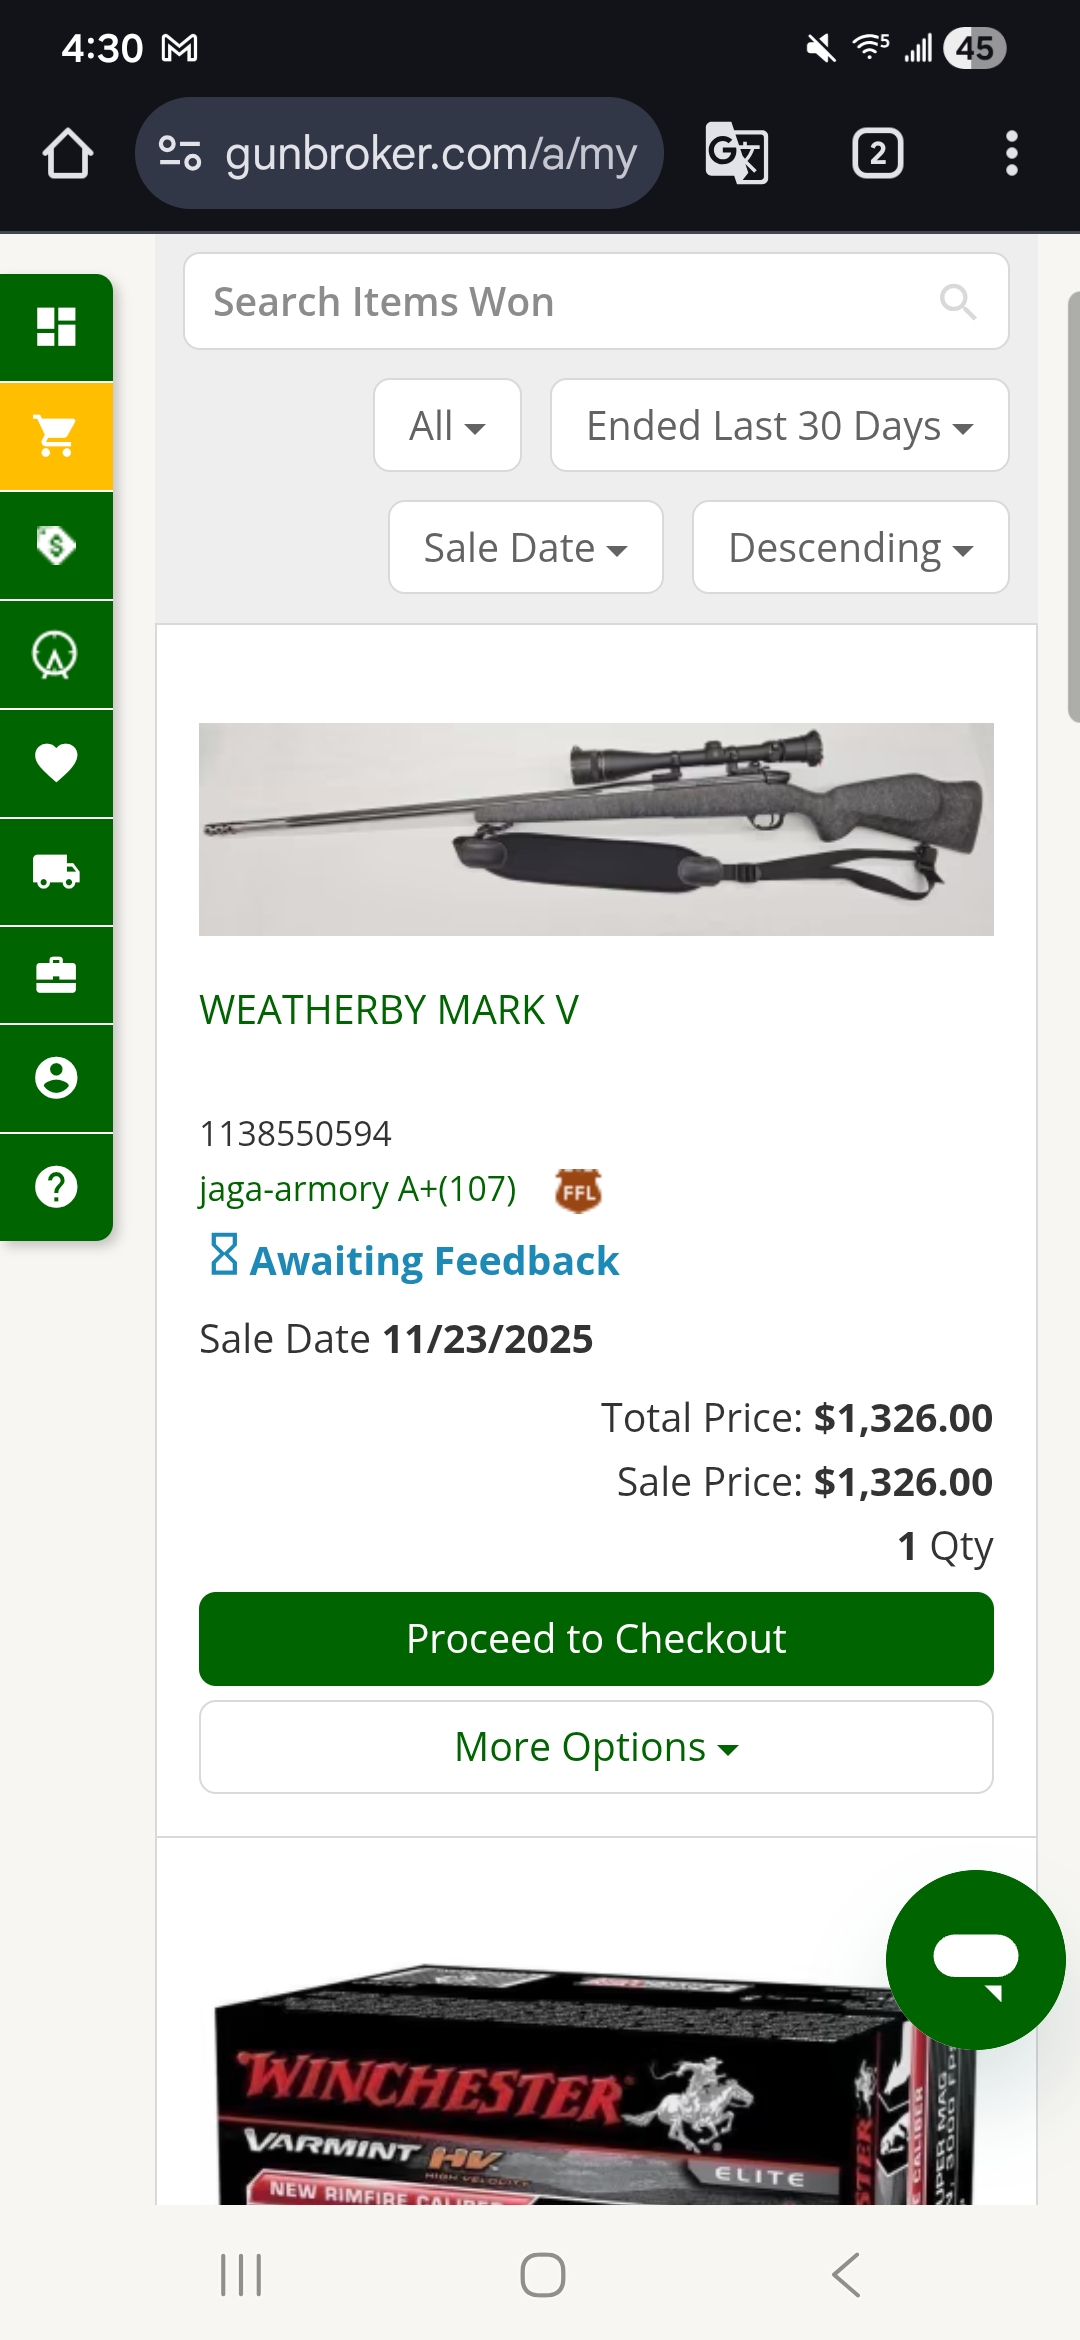Open the Weatherby rifle thumbnail image
The width and height of the screenshot is (1080, 2340).
click(x=596, y=829)
